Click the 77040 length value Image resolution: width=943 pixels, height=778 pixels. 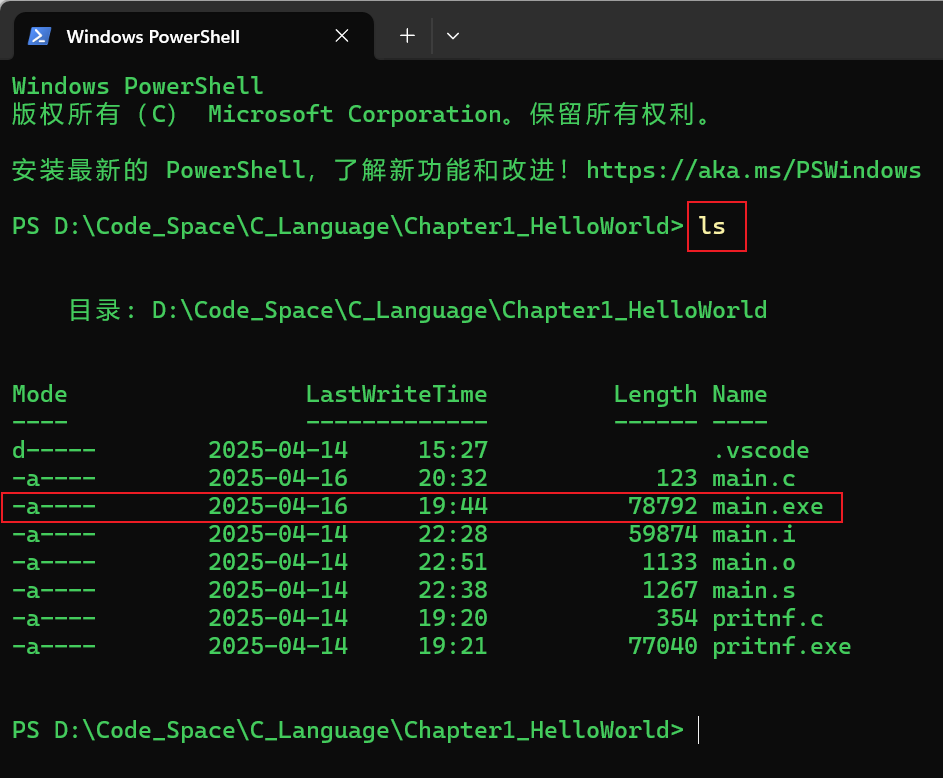click(663, 646)
